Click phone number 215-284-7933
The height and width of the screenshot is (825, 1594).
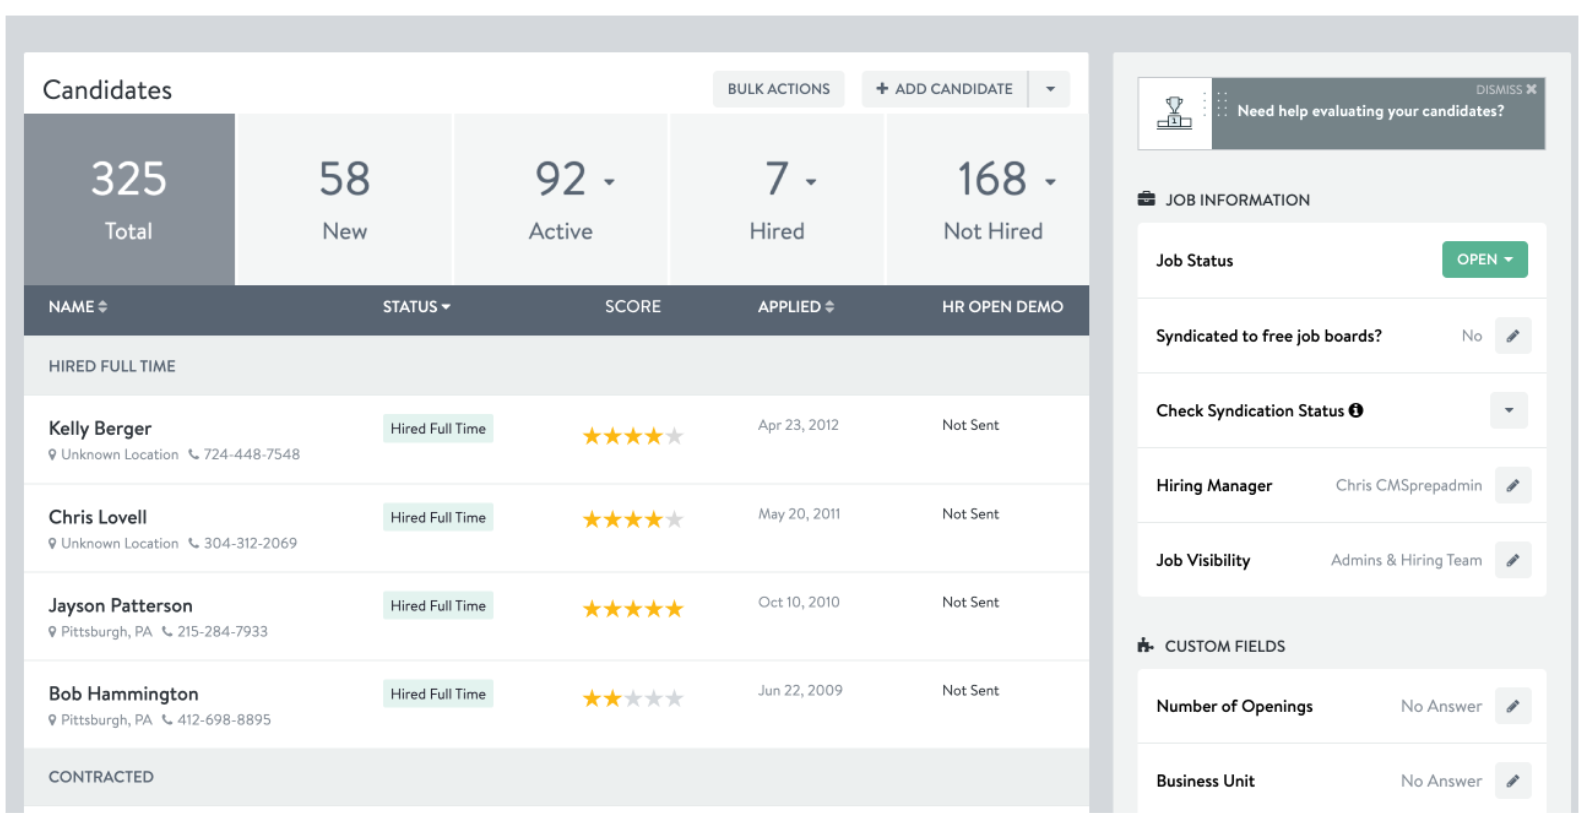coord(223,632)
